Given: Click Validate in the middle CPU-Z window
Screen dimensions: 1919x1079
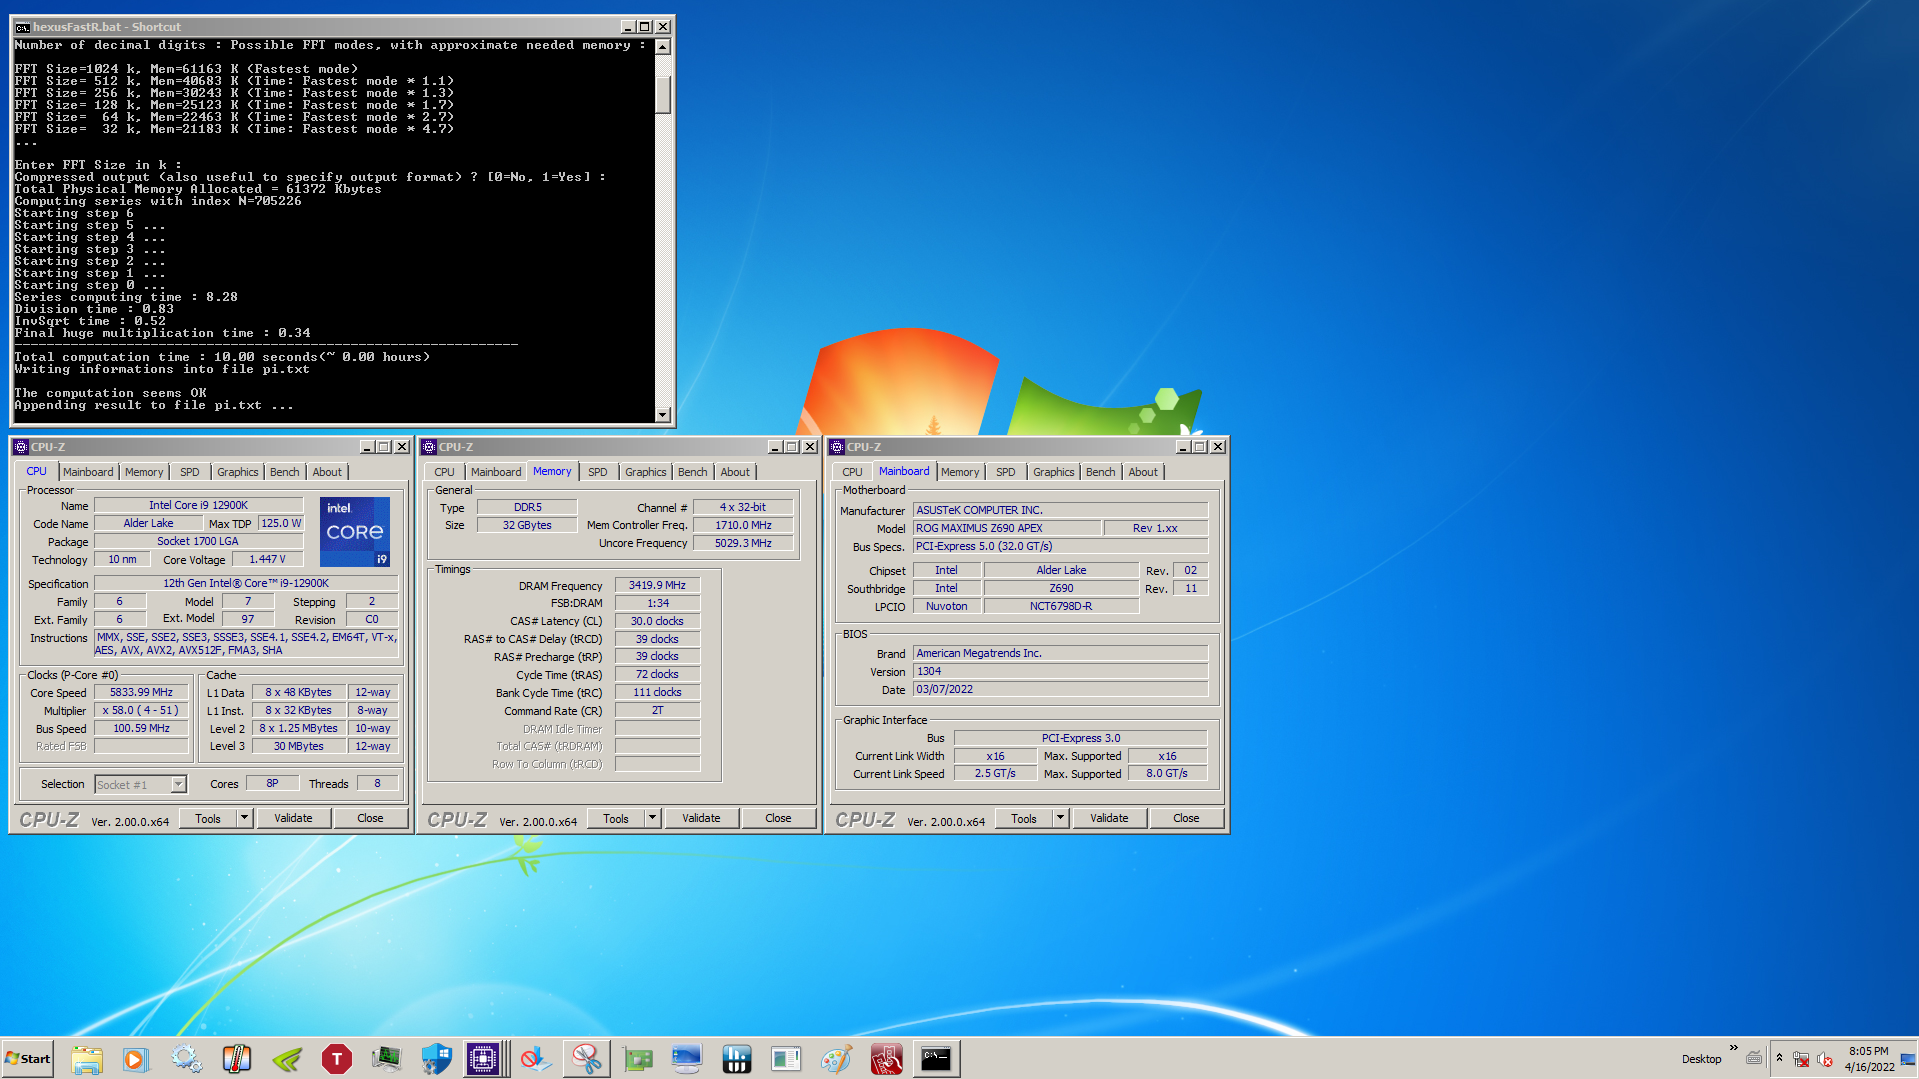Looking at the screenshot, I should coord(701,818).
